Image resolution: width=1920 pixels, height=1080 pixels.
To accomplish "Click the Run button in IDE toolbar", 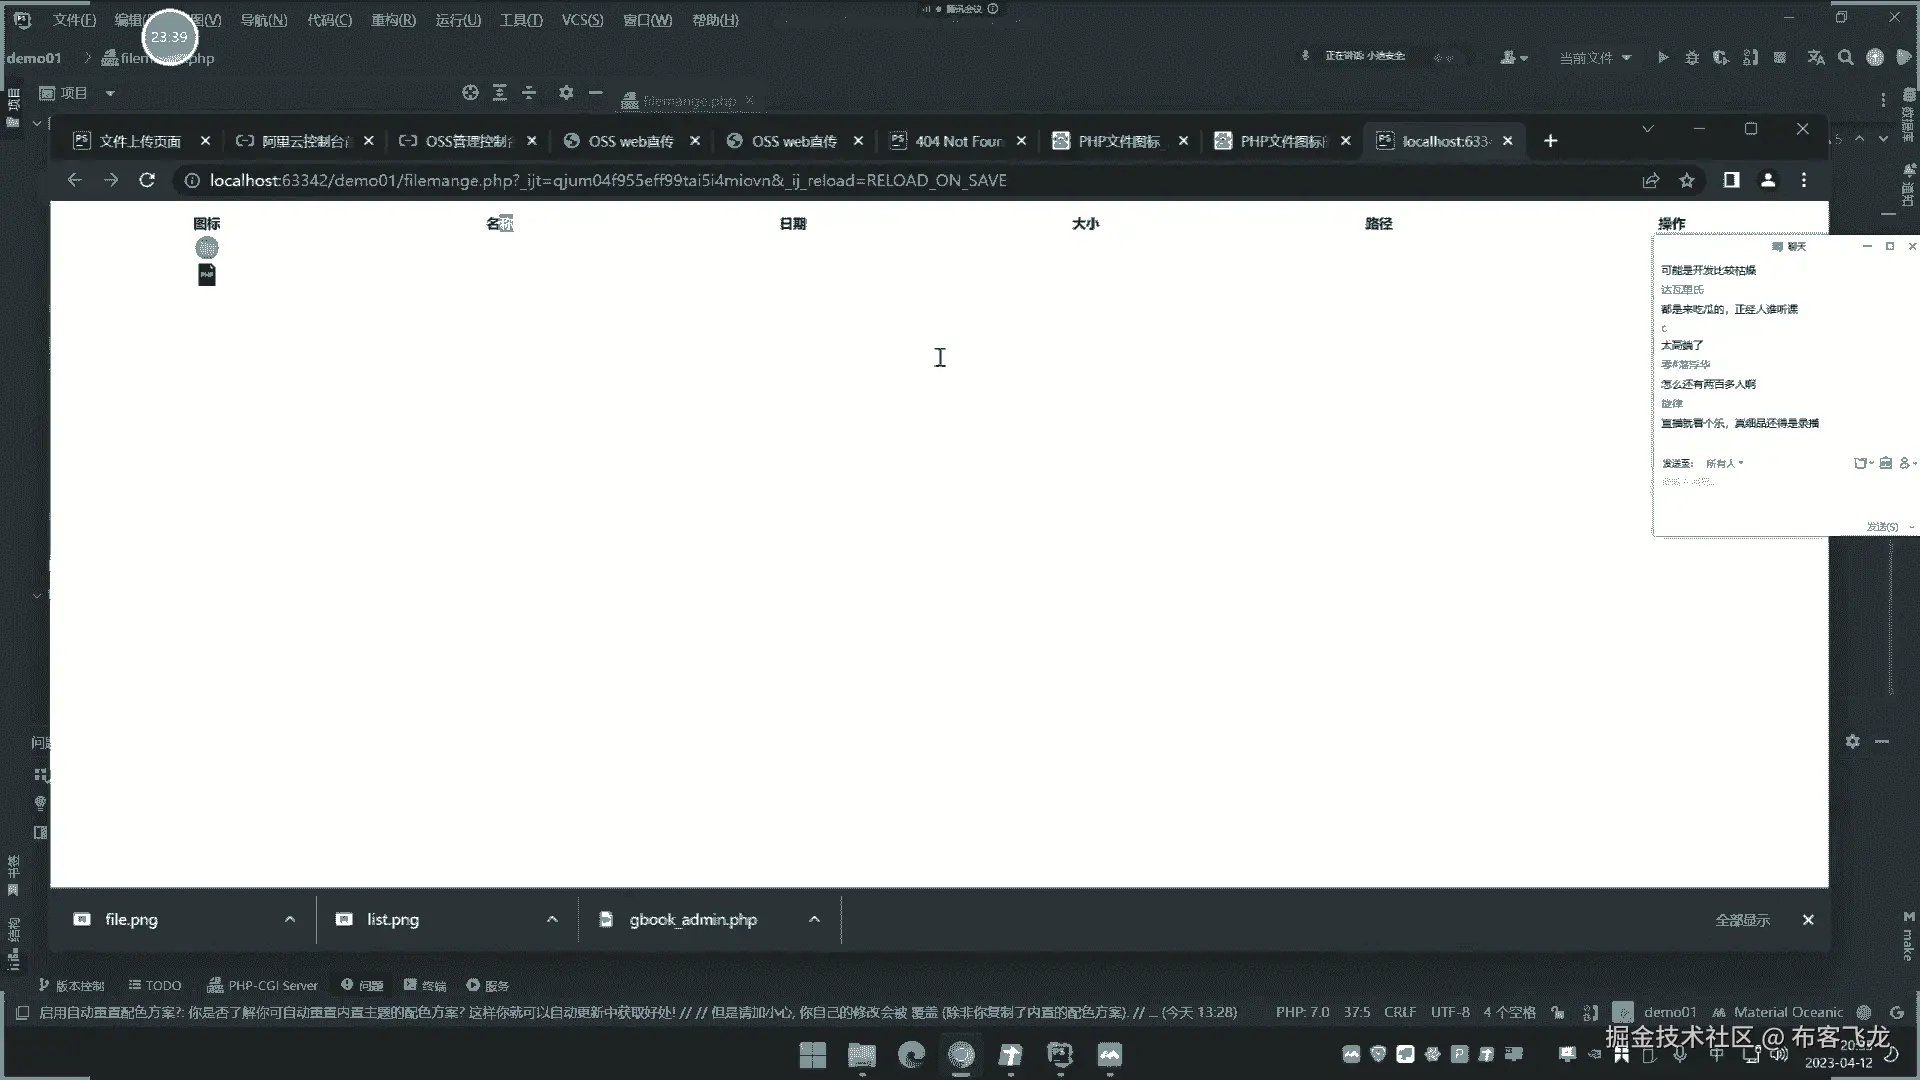I will (x=1662, y=58).
